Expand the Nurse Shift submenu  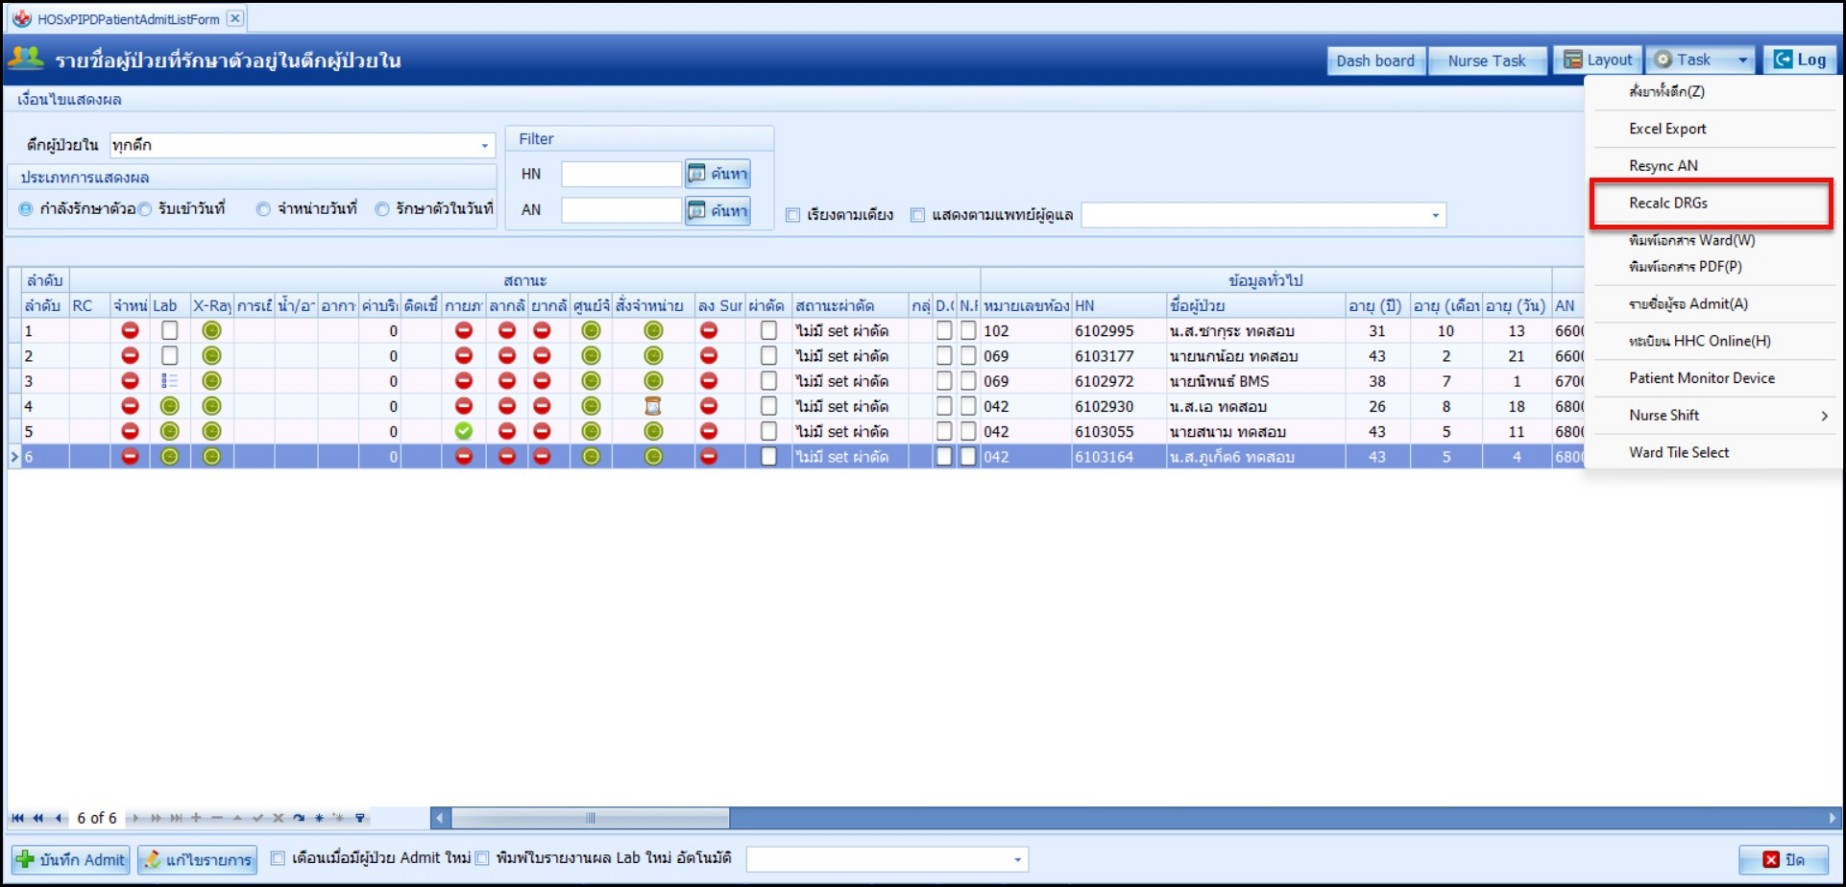coord(1823,416)
